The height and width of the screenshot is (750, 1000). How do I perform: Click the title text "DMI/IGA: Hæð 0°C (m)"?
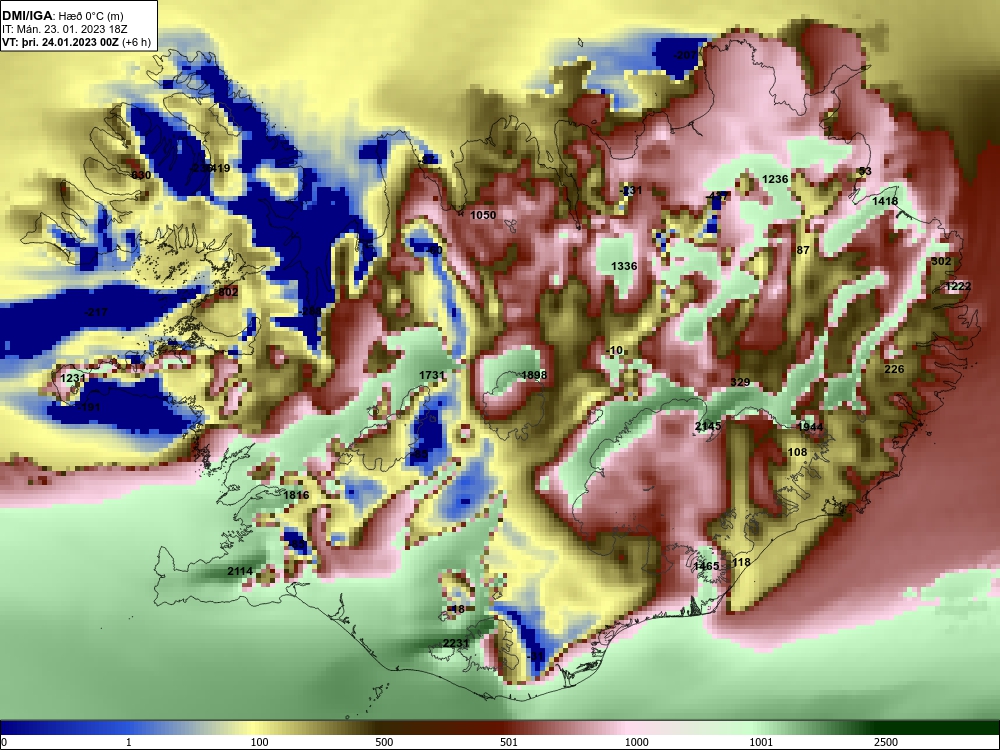point(62,16)
